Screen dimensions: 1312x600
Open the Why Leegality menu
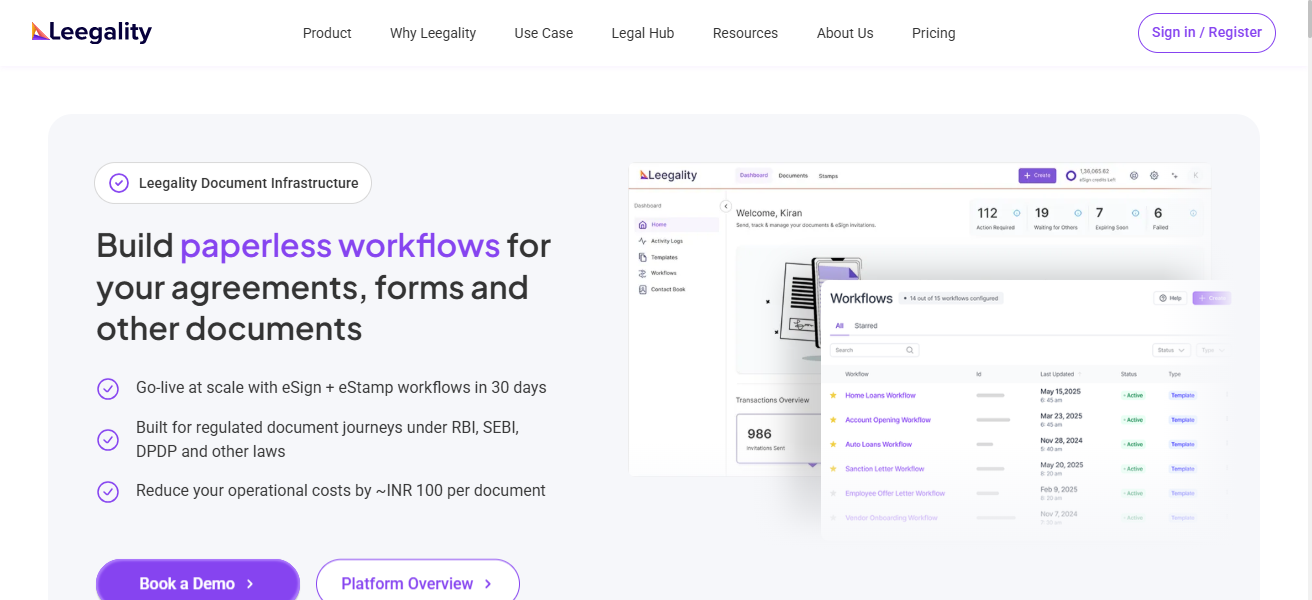pyautogui.click(x=433, y=33)
